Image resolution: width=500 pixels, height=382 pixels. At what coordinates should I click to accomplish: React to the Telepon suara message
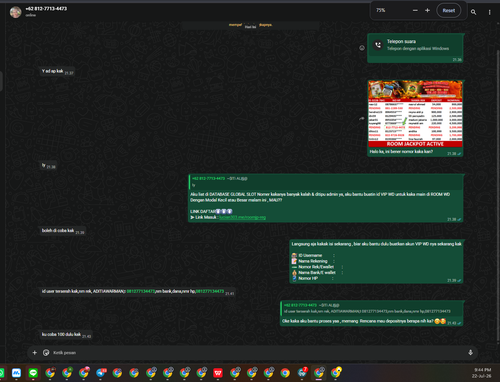[362, 48]
